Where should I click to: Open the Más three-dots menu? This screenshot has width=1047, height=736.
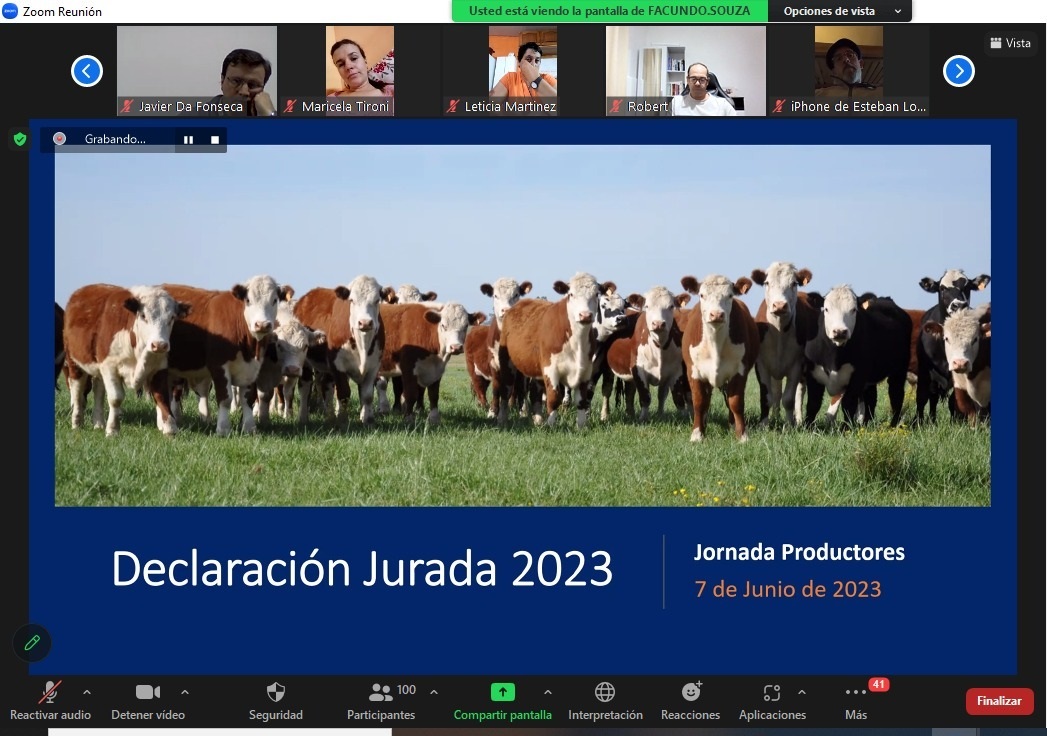tap(855, 693)
